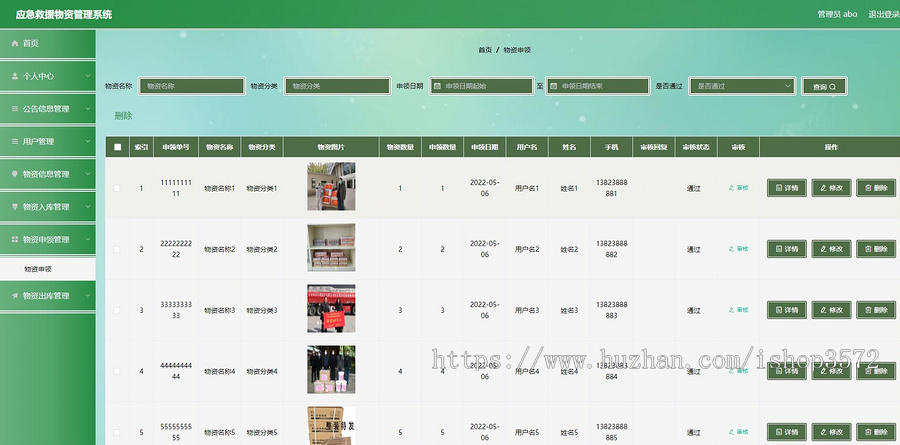Open the row 3 red truck image thumbnail
Viewport: 900px width, 445px height.
coord(331,308)
